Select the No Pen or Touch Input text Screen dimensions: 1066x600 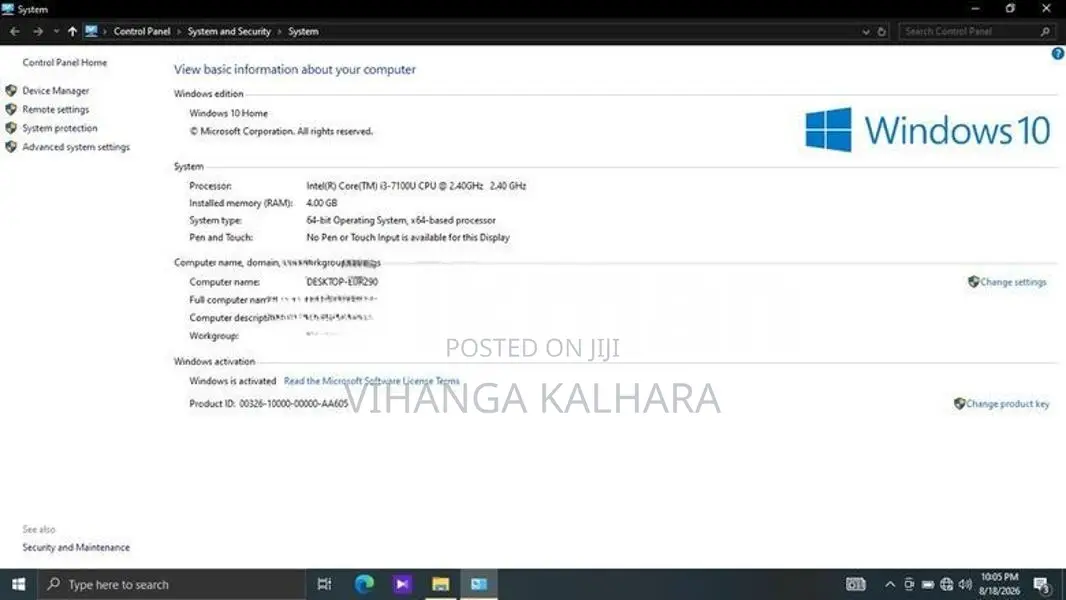(x=408, y=238)
